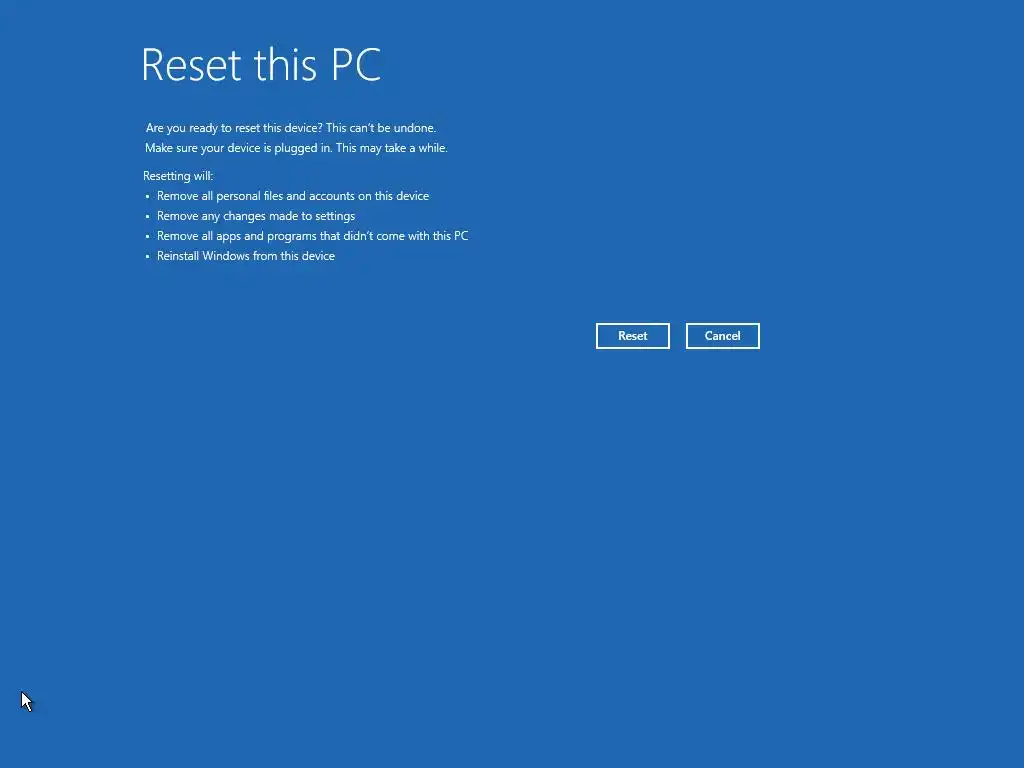1024x768 pixels.
Task: Click bullet marker before settings changes line
Action: [148, 217]
